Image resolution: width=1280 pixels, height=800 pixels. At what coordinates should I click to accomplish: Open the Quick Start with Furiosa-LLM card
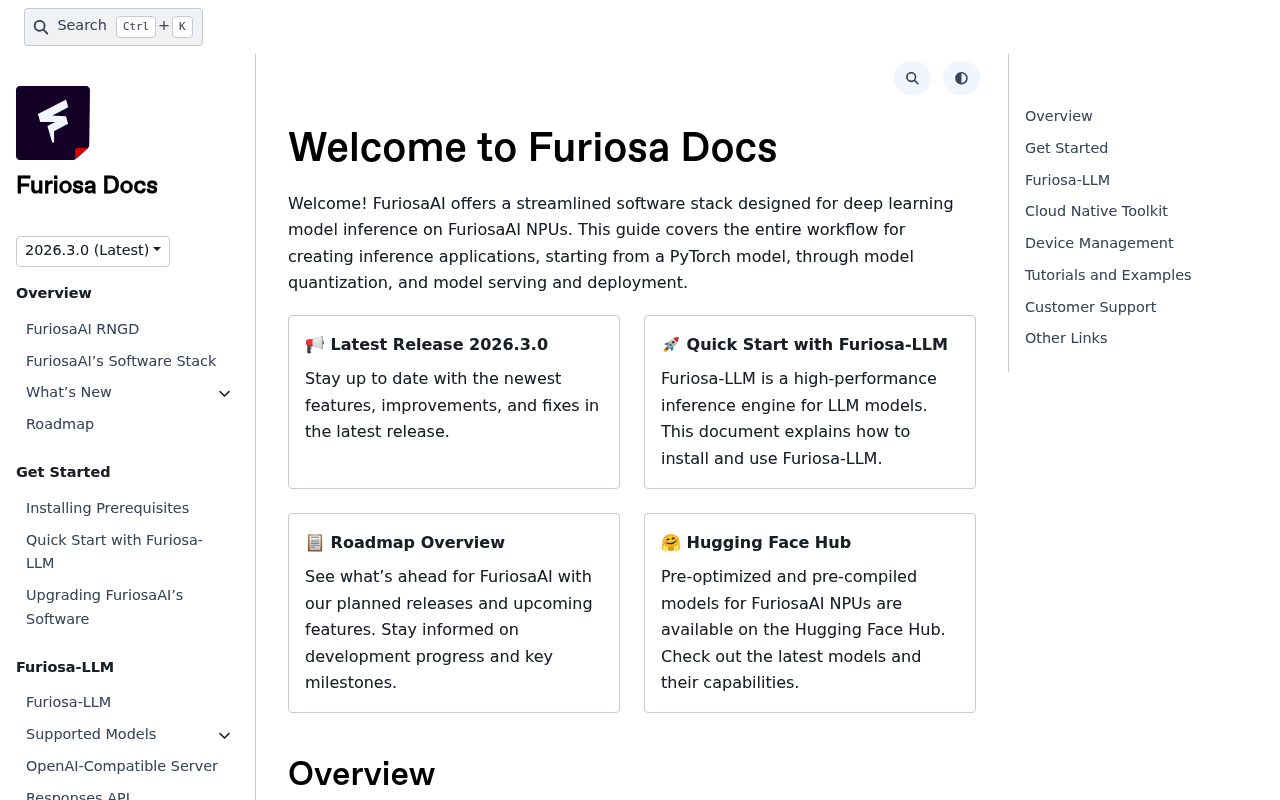(810, 402)
